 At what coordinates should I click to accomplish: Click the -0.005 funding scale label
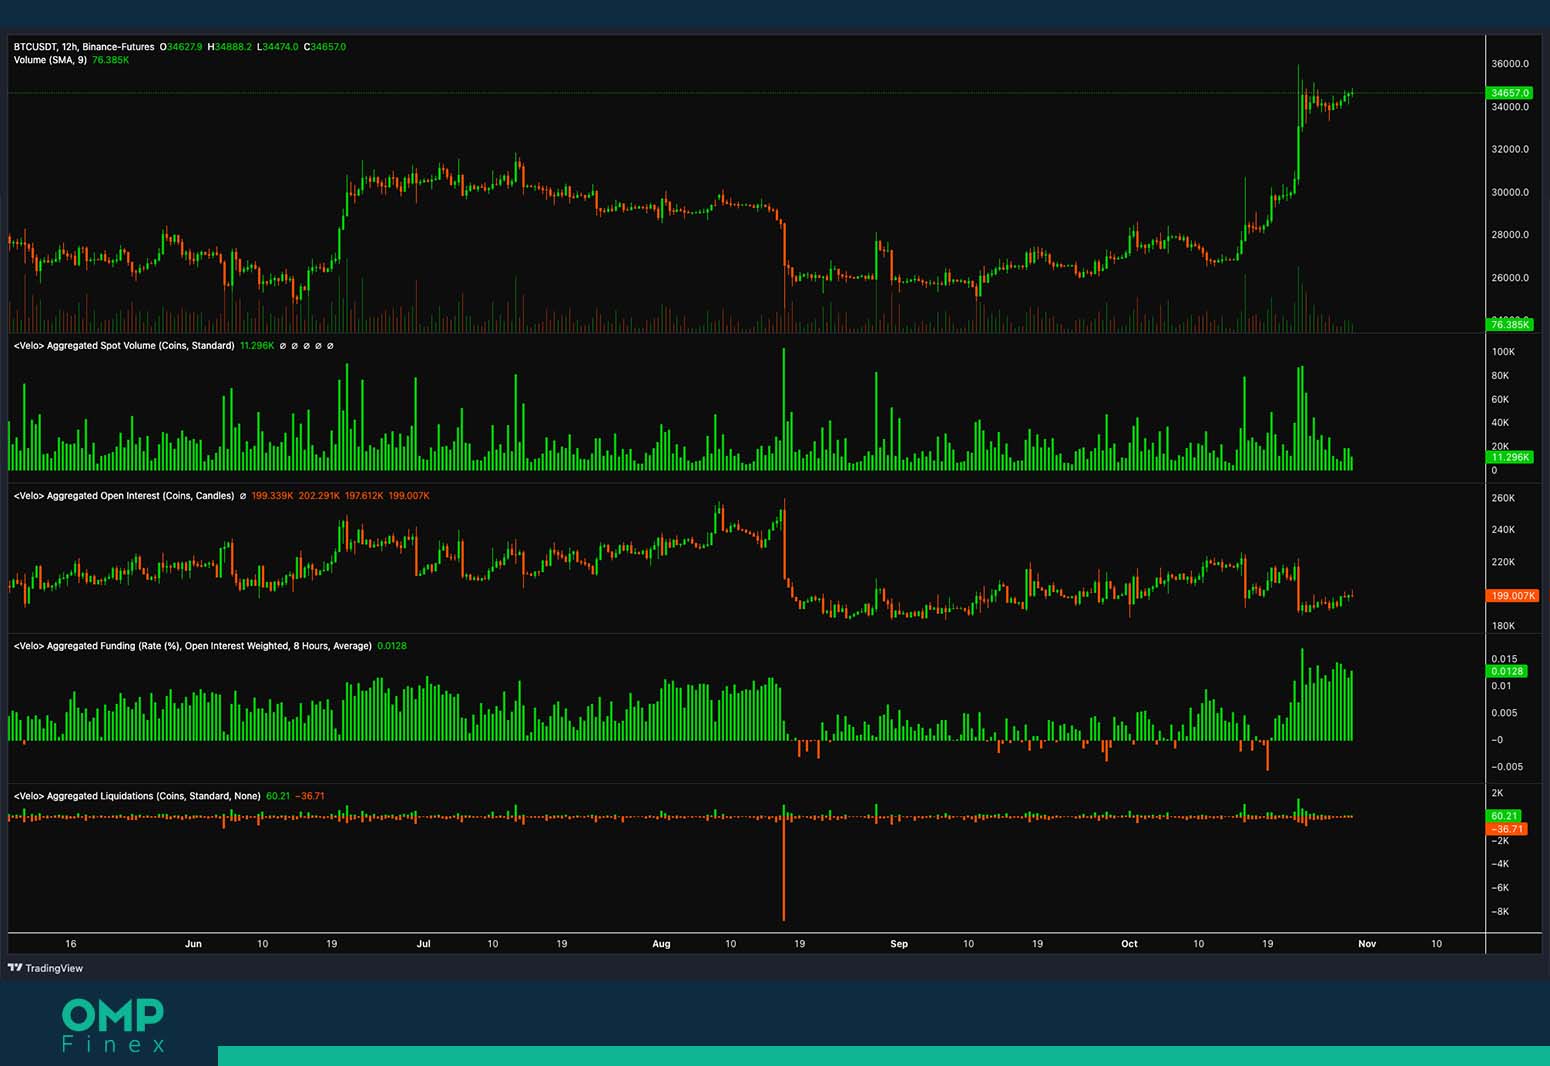tap(1507, 767)
